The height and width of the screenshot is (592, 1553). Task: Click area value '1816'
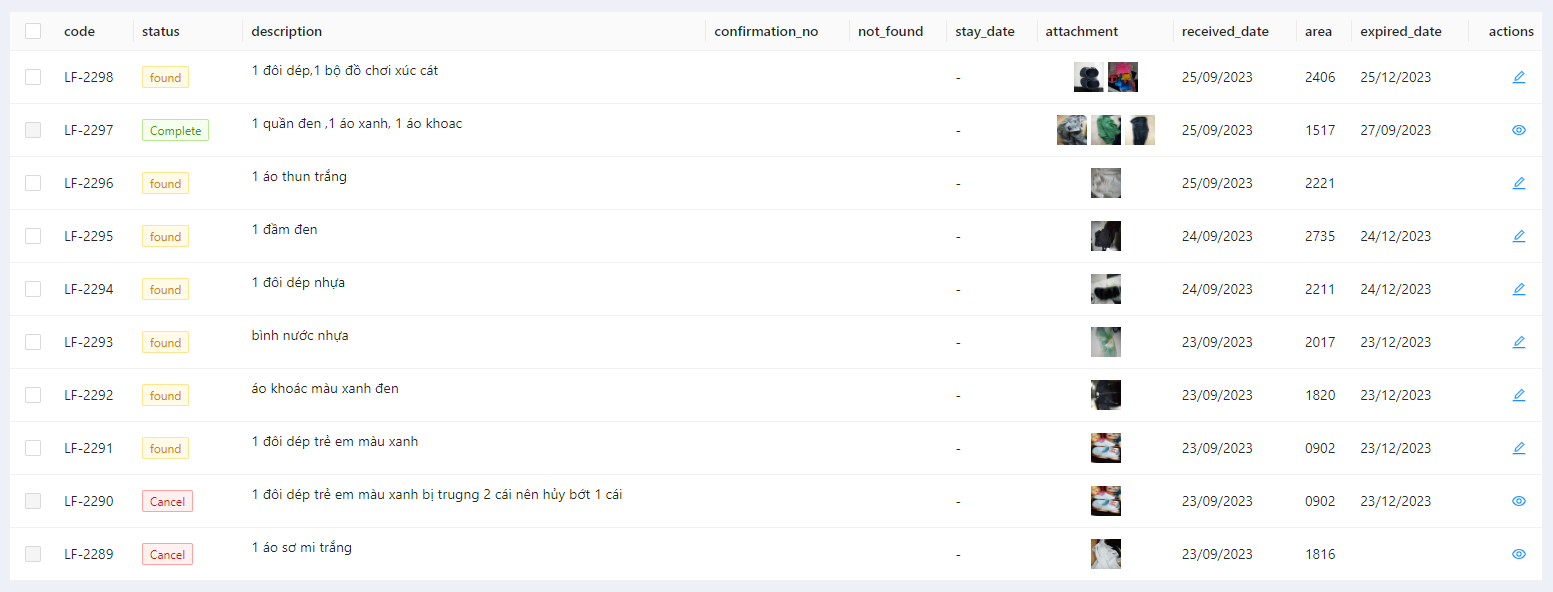[x=1320, y=554]
